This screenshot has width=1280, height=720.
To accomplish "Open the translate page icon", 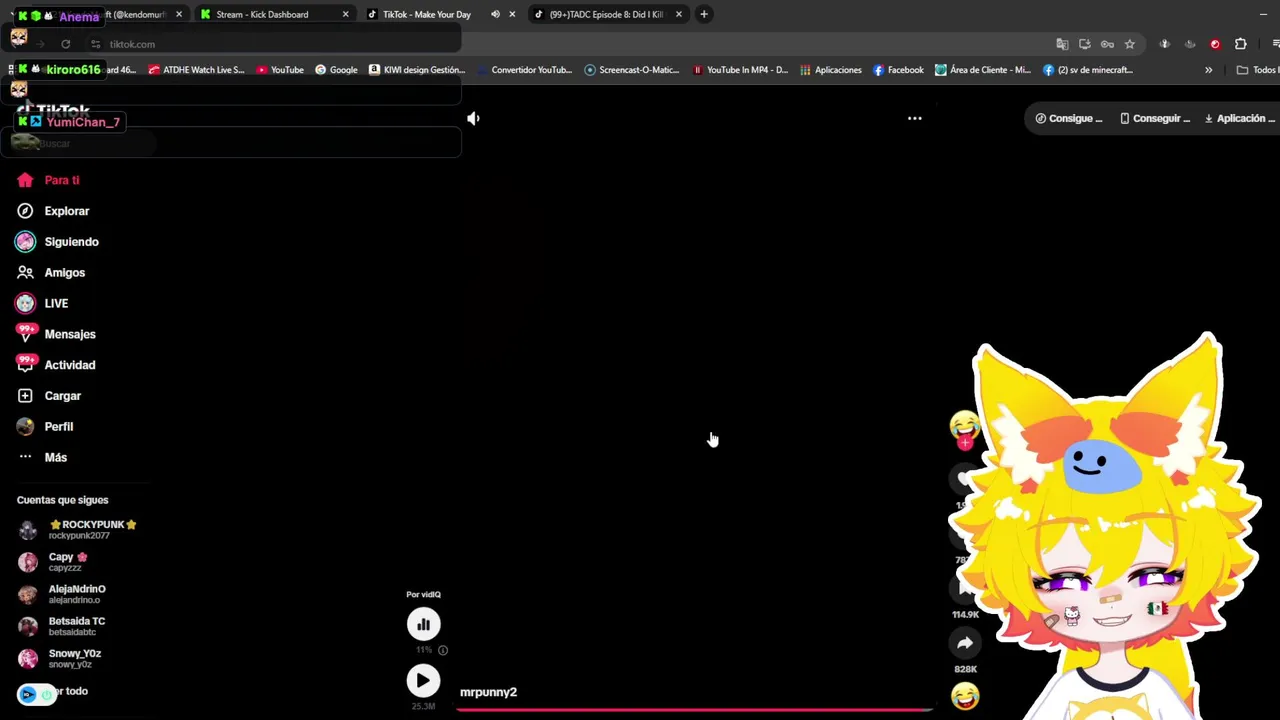I will pyautogui.click(x=1062, y=44).
